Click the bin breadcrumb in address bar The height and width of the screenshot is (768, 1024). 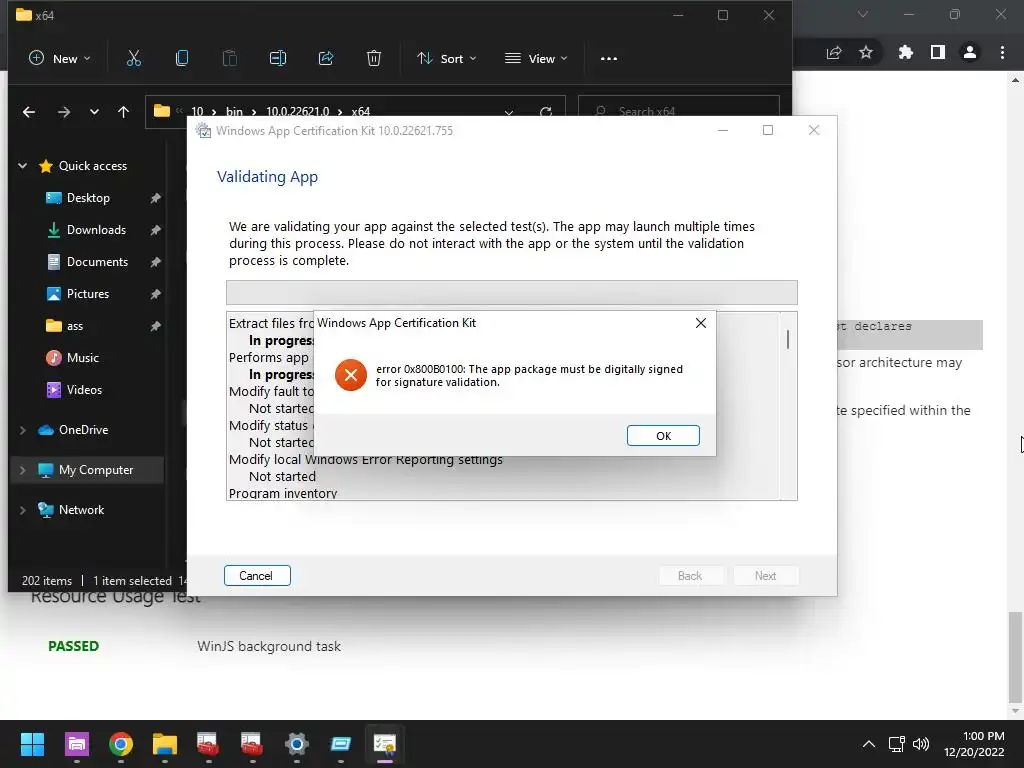[x=234, y=112]
